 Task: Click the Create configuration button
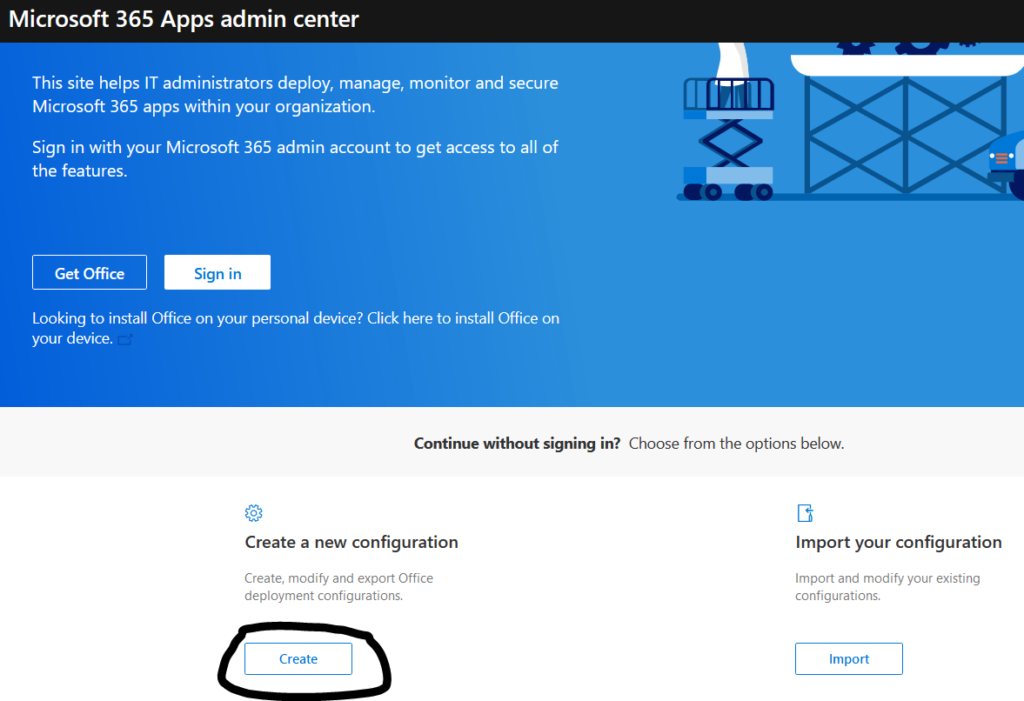tap(298, 659)
